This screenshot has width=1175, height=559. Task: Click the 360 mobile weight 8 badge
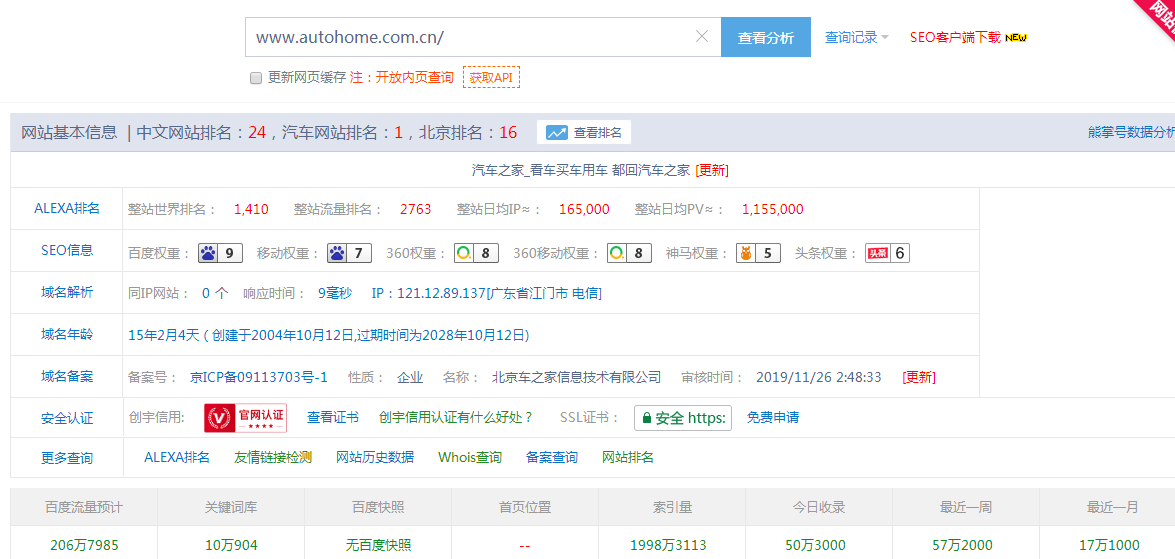(x=629, y=253)
